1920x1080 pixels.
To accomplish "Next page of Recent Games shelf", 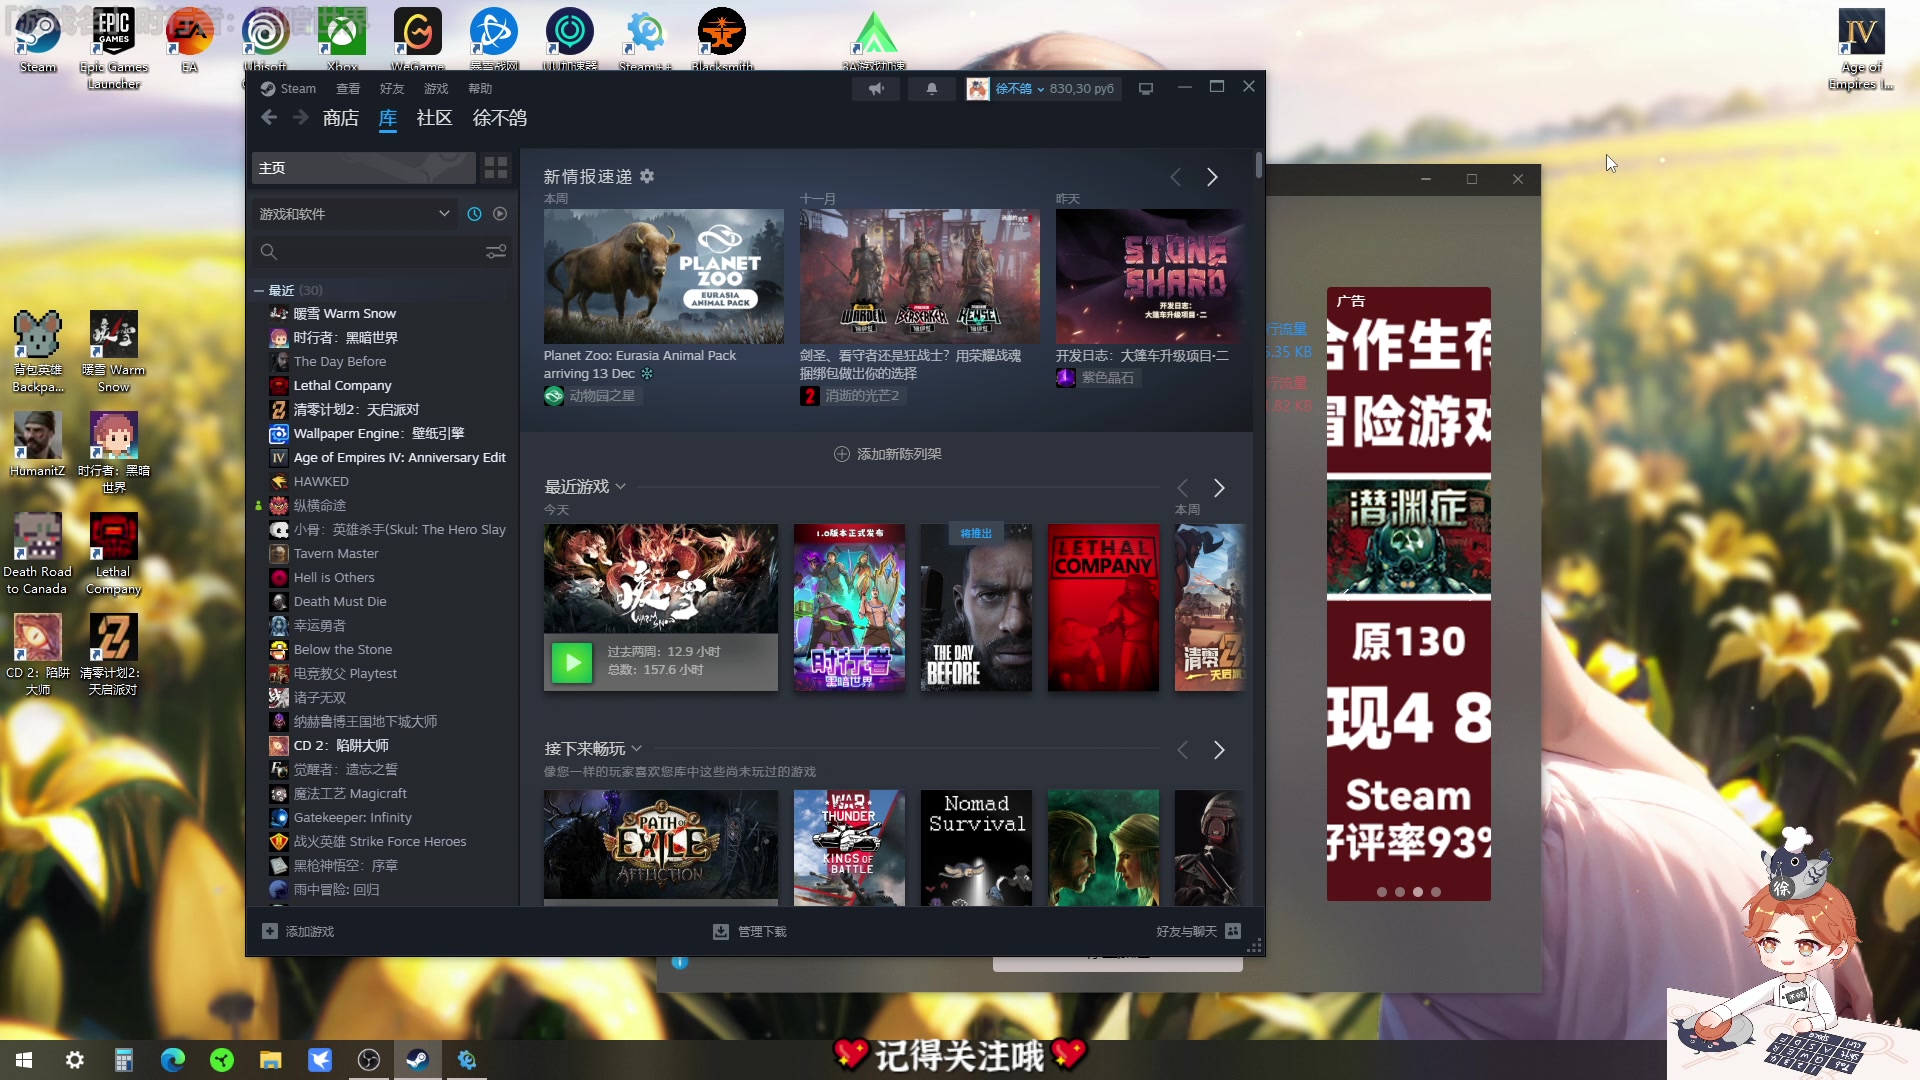I will tap(1219, 488).
